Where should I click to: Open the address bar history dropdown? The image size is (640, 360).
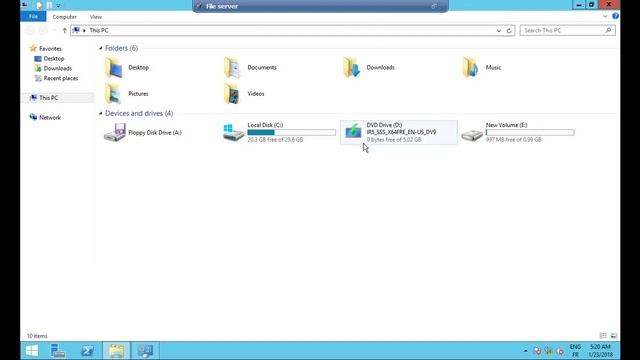coord(499,31)
